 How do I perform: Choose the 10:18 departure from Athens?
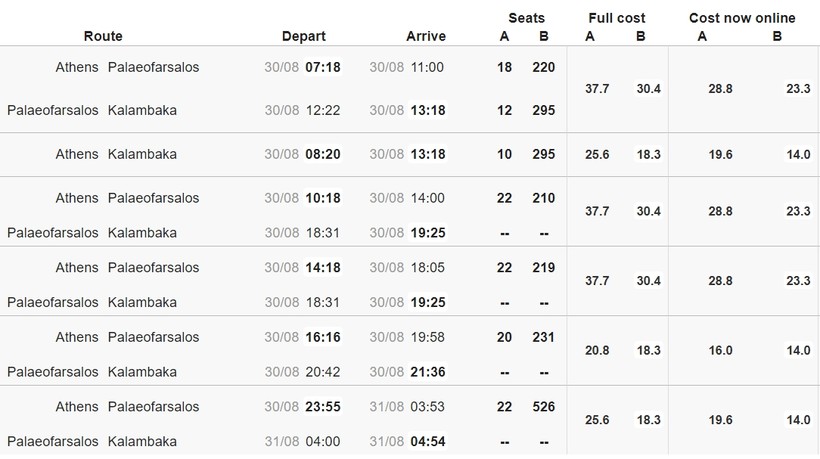click(x=323, y=198)
